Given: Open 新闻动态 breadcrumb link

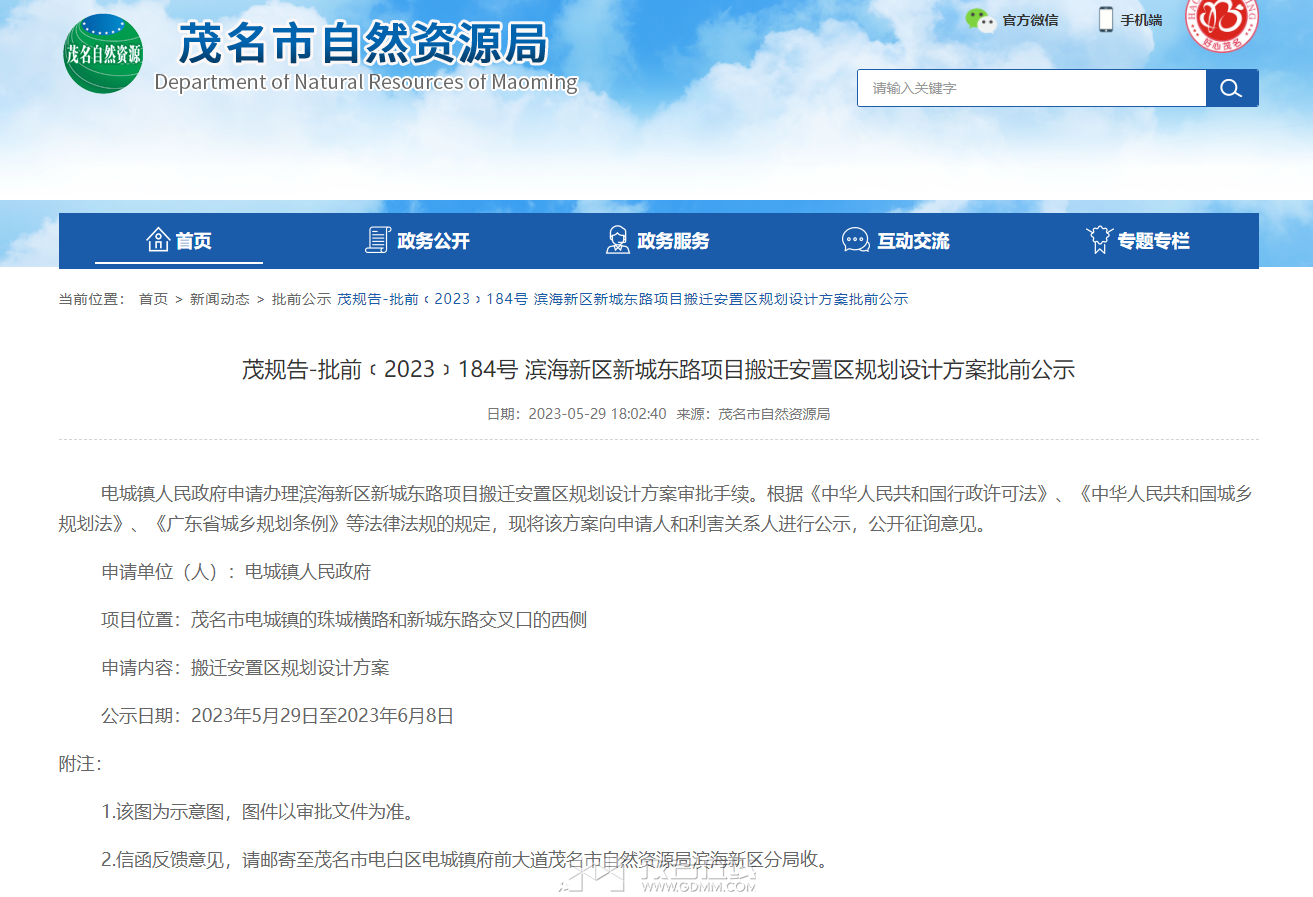Looking at the screenshot, I should coord(220,299).
